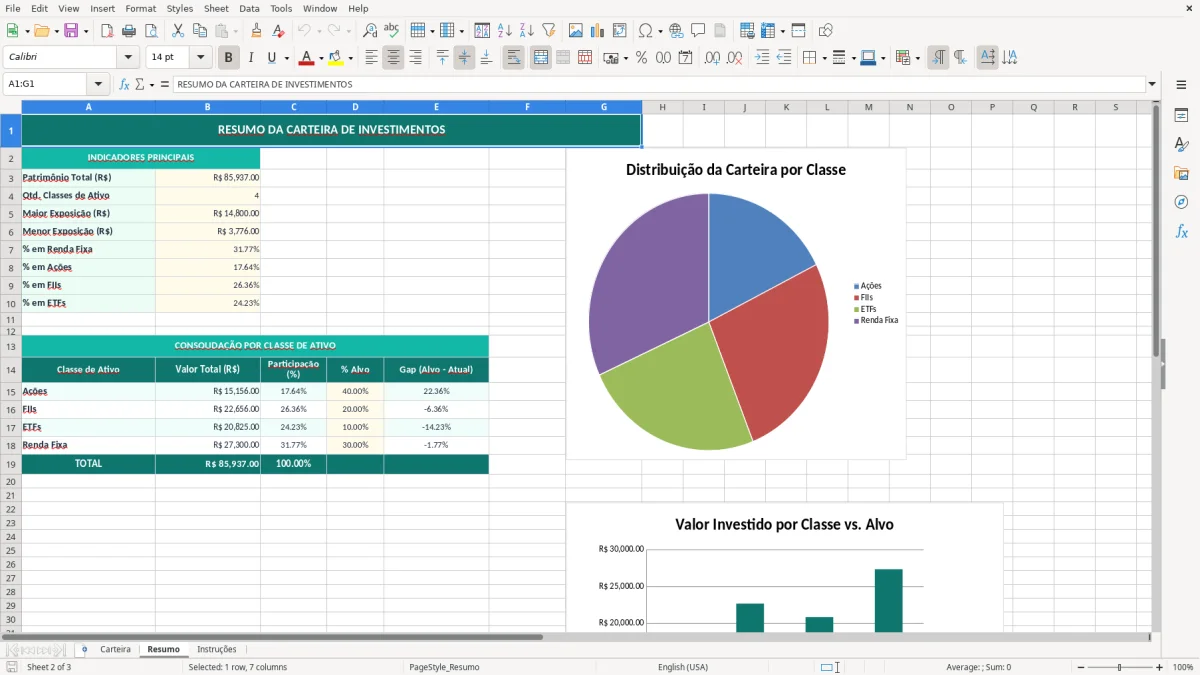The width and height of the screenshot is (1200, 675).
Task: Insert image from toolbar
Action: pyautogui.click(x=576, y=31)
